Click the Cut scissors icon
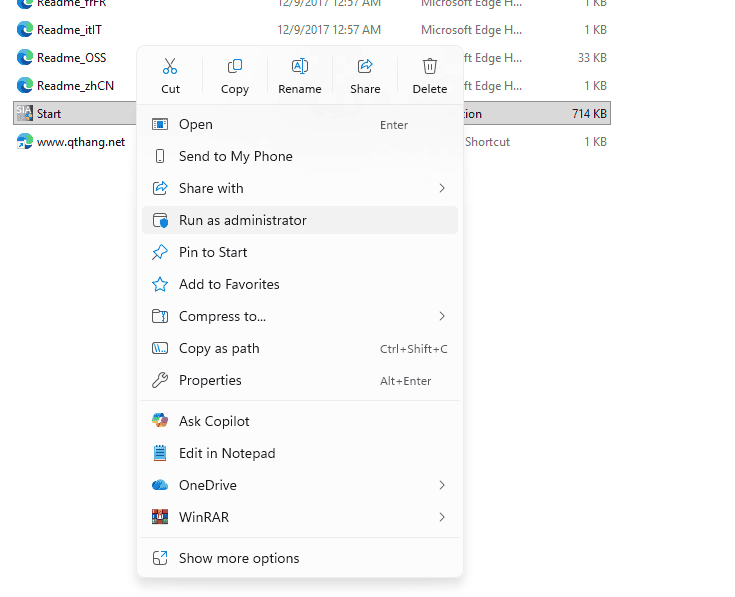 click(x=170, y=67)
